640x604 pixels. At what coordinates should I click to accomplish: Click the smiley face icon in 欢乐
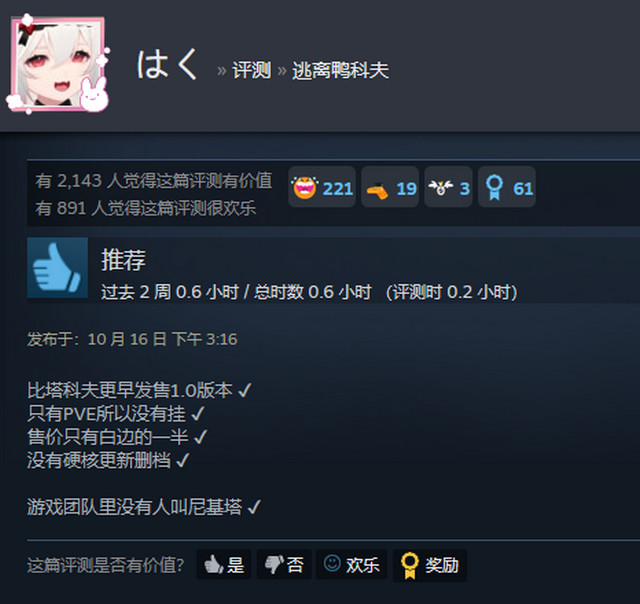pyautogui.click(x=332, y=563)
